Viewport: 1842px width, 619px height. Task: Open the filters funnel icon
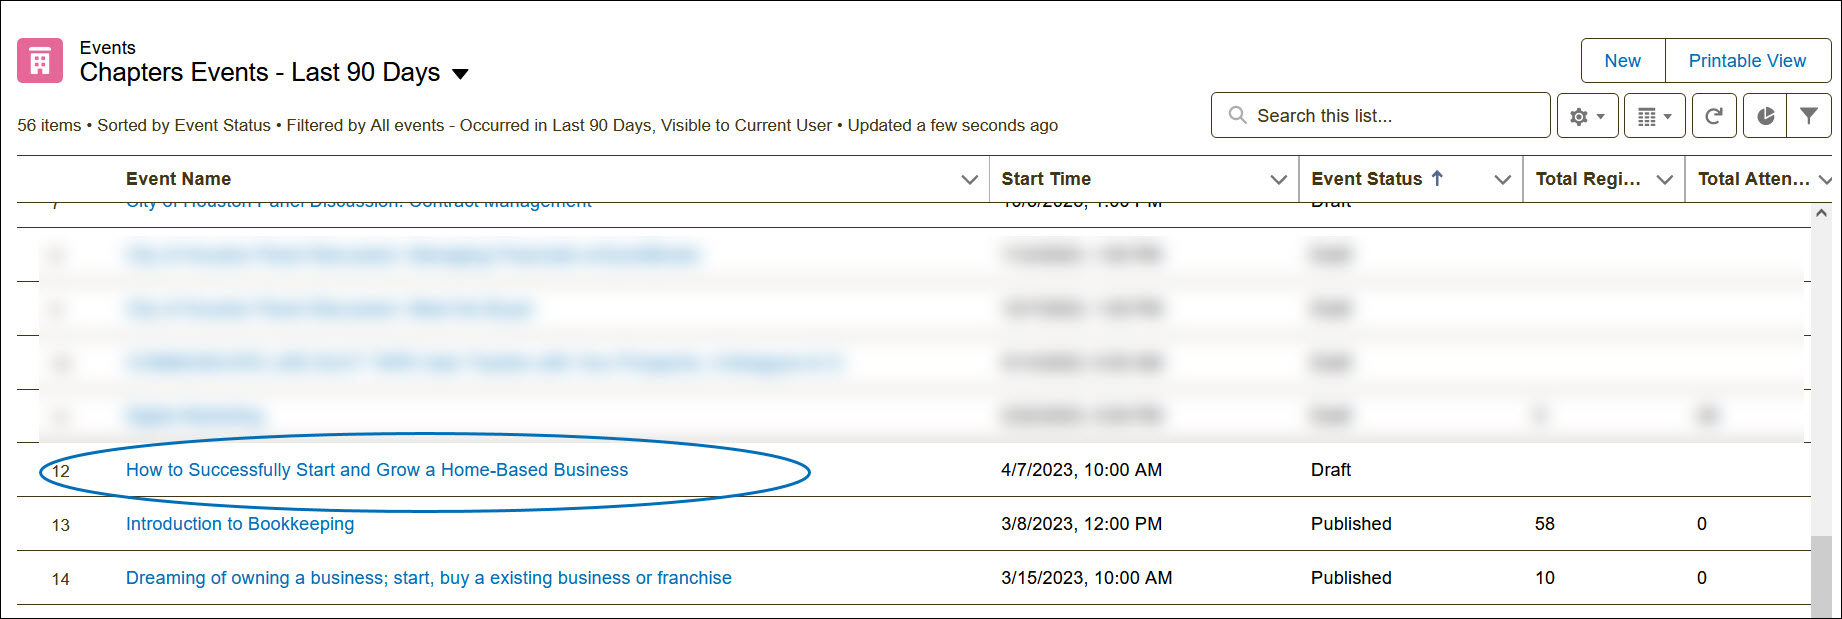coord(1809,116)
